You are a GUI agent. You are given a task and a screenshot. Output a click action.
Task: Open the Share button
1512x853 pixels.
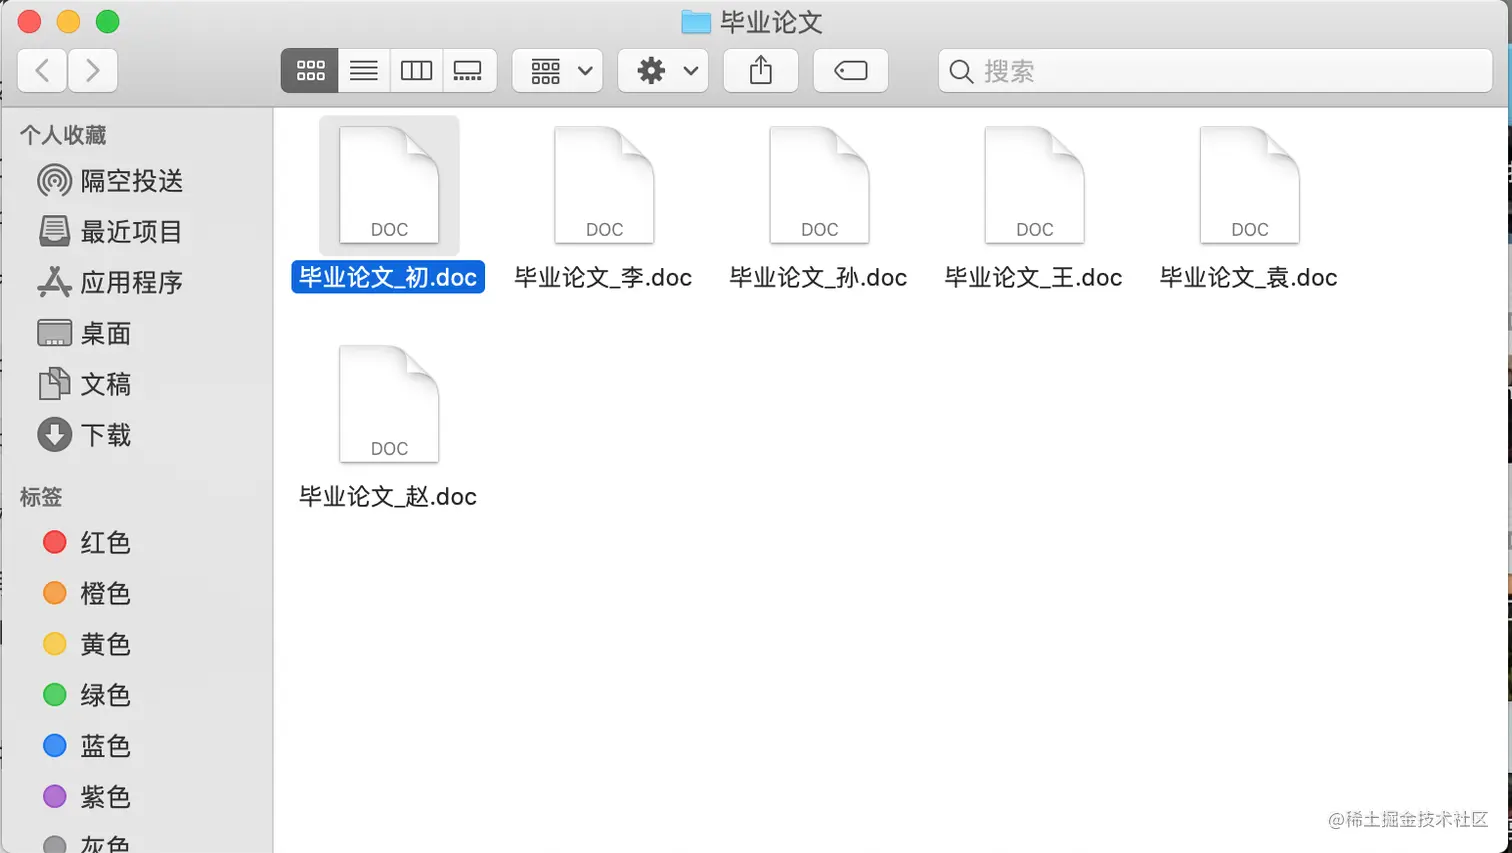pos(761,70)
